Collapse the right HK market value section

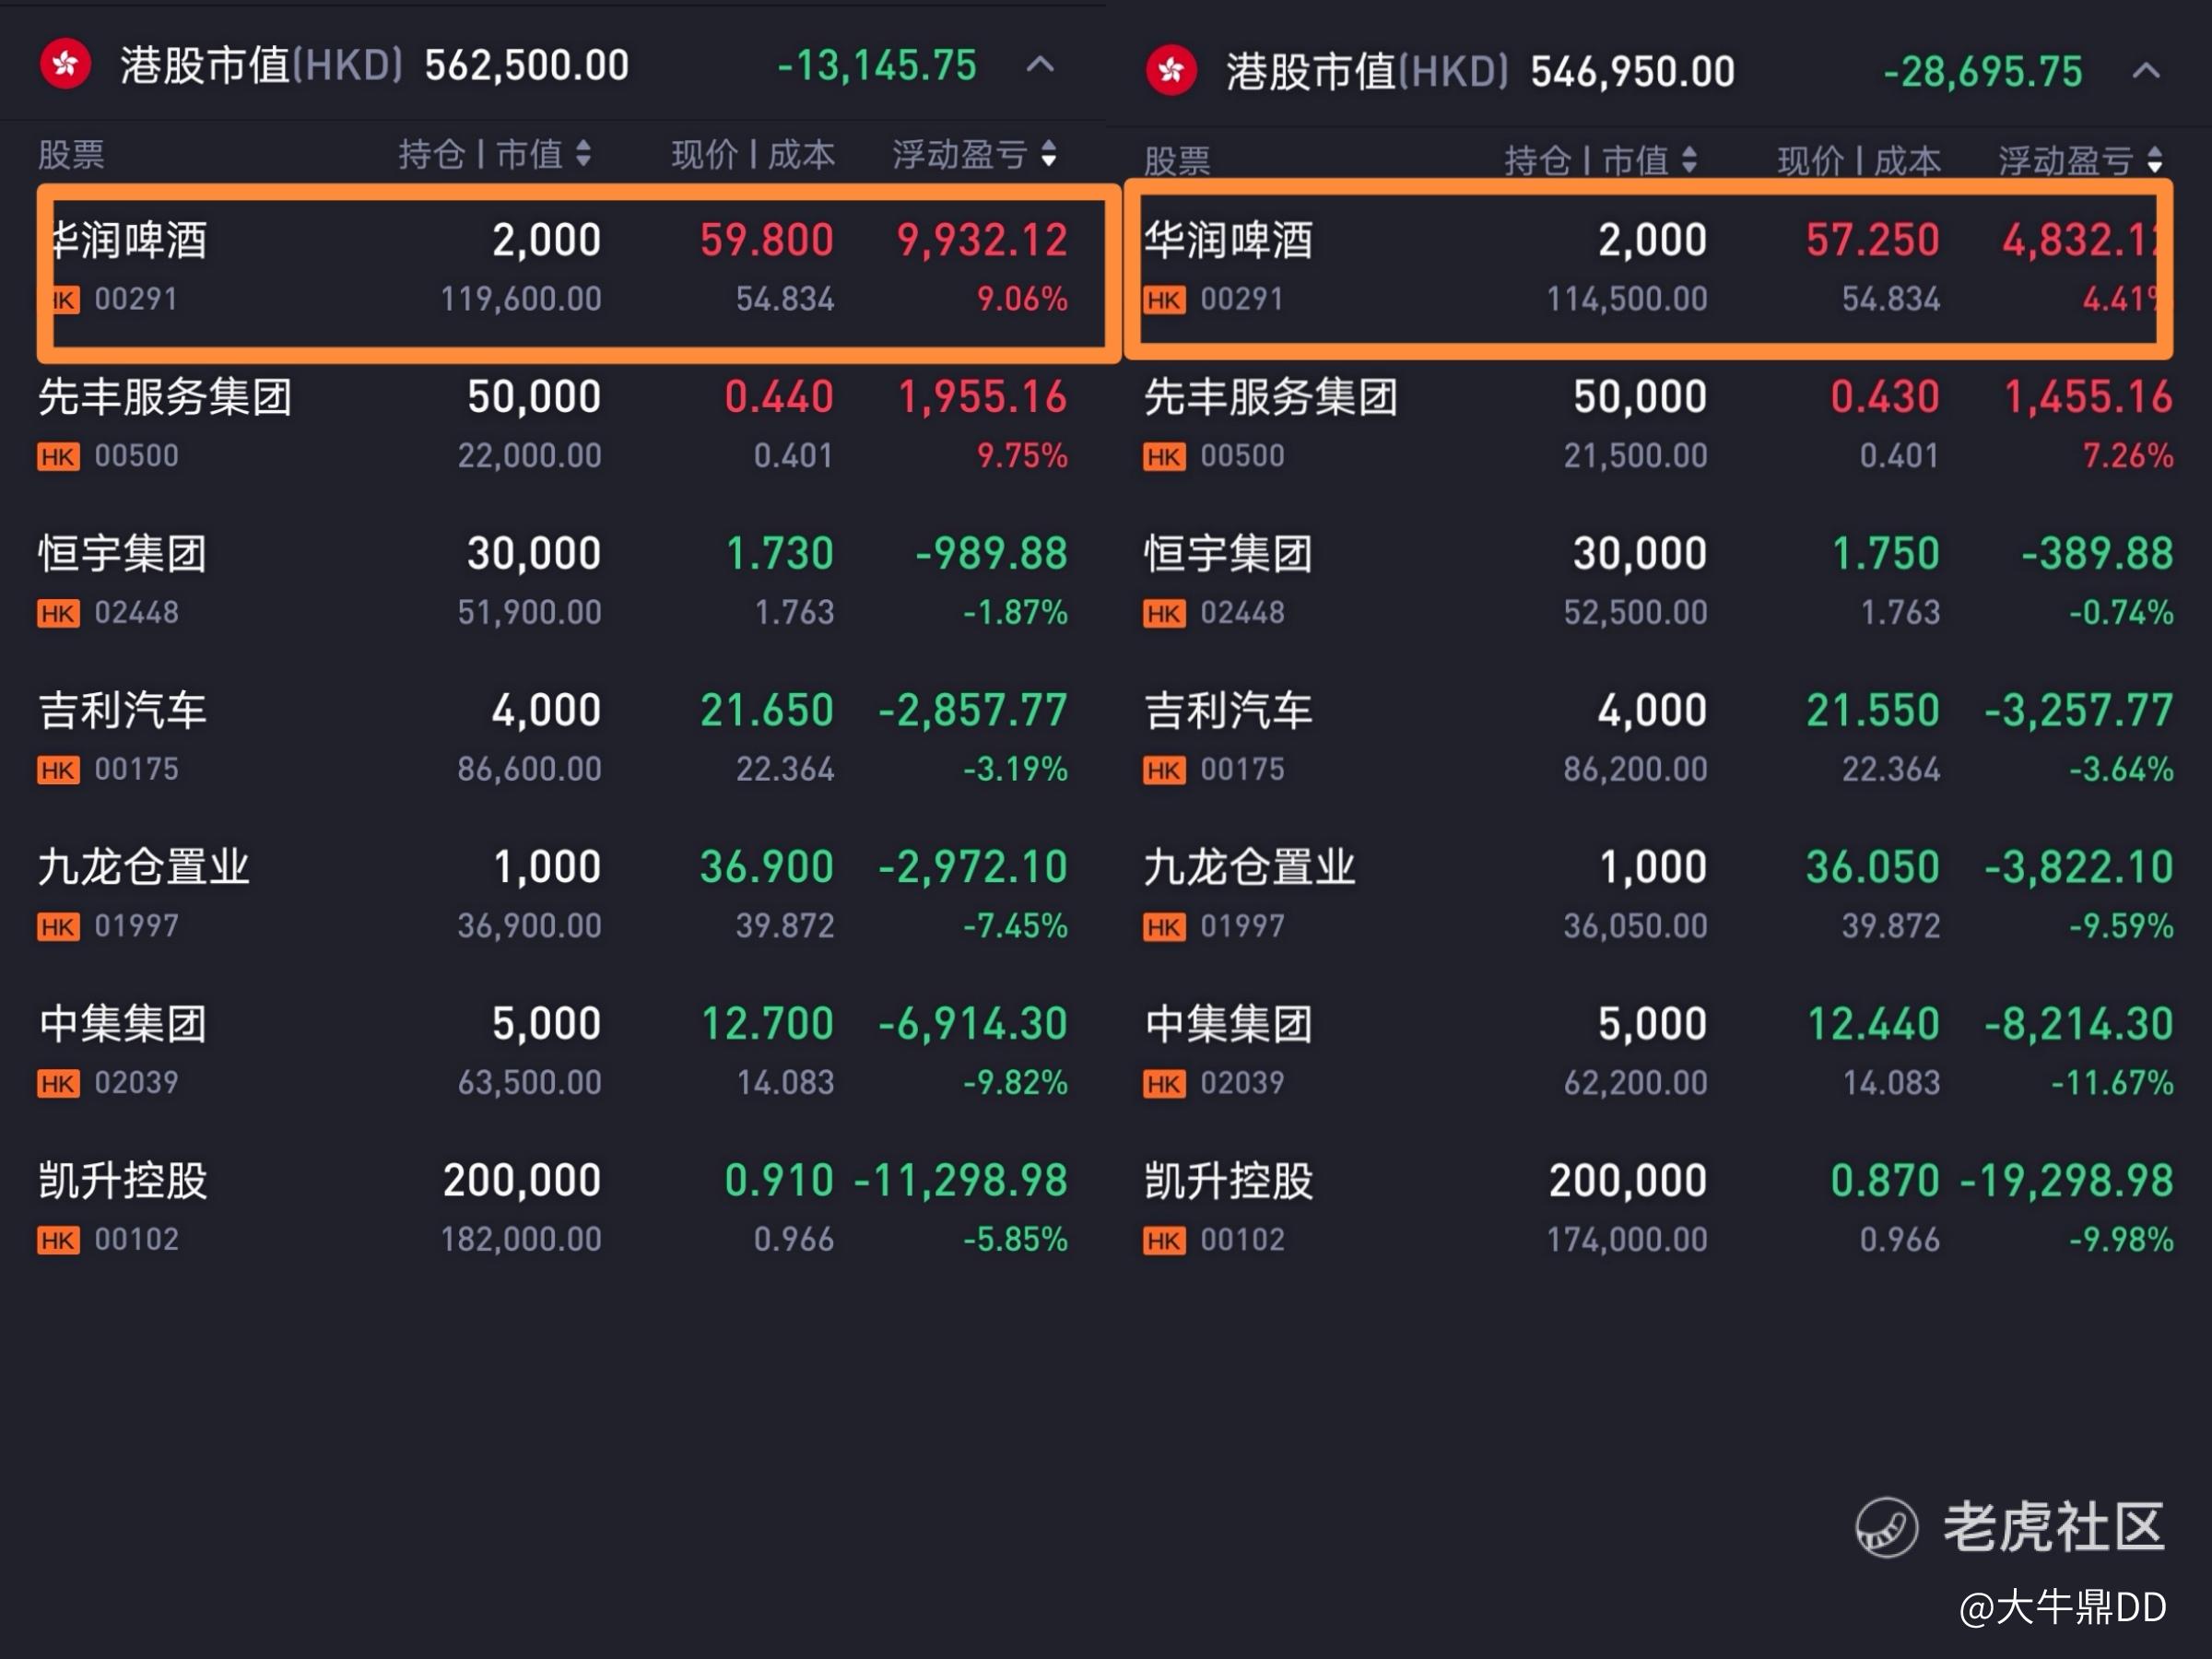pyautogui.click(x=2145, y=72)
